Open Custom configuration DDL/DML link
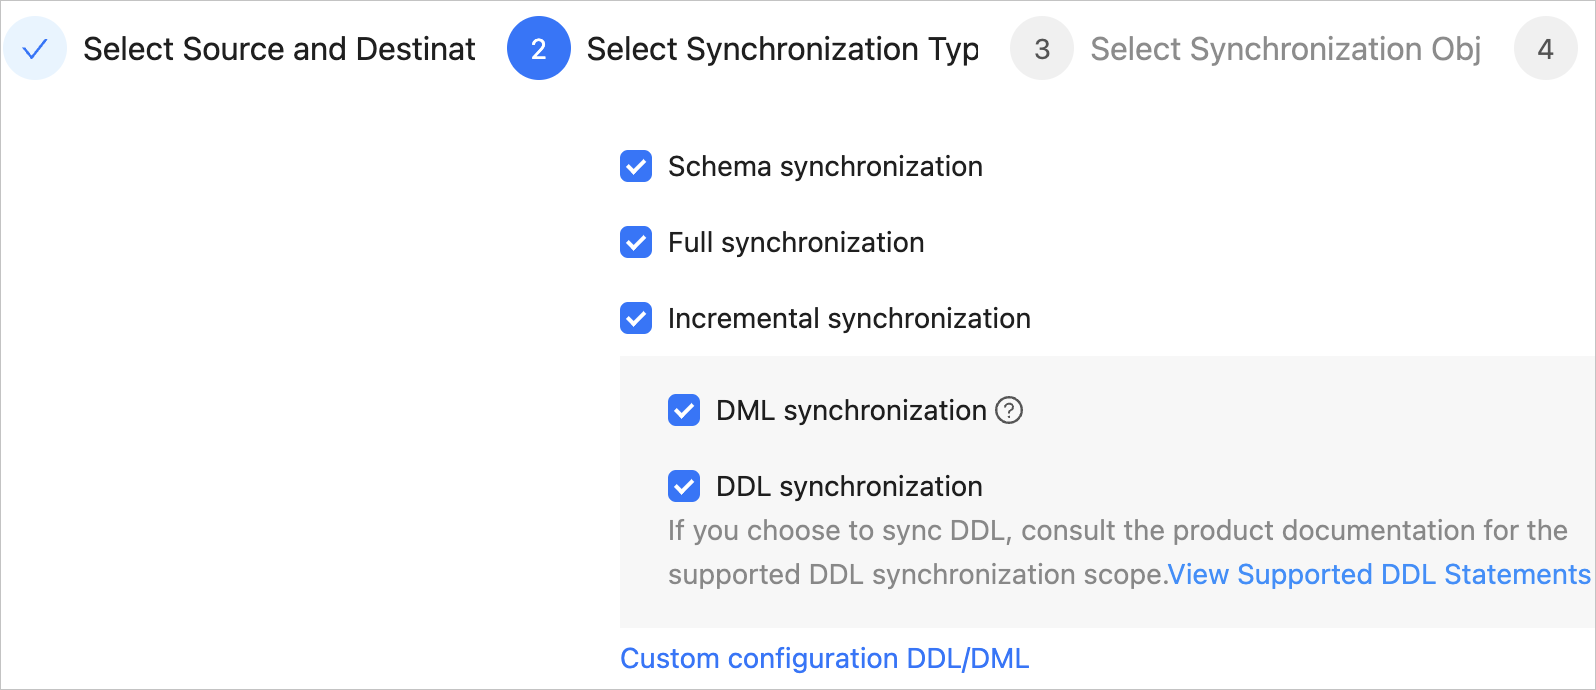 point(824,658)
